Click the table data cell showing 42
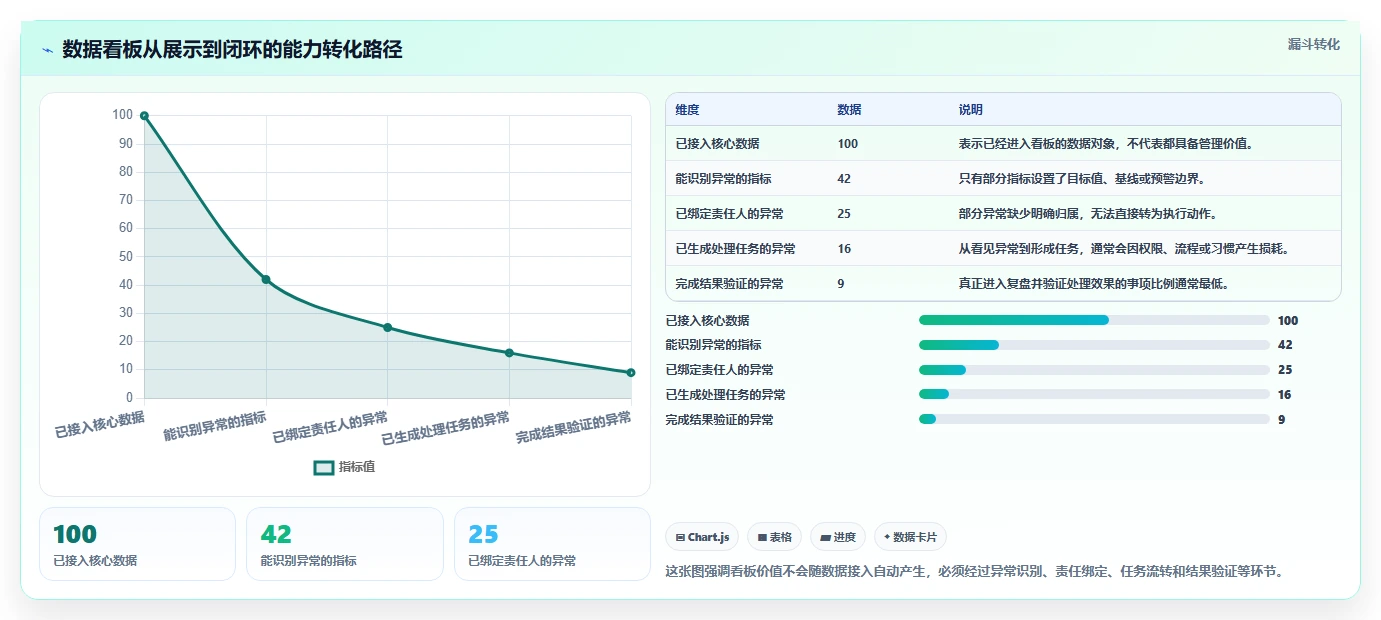The image size is (1381, 620). coord(844,179)
